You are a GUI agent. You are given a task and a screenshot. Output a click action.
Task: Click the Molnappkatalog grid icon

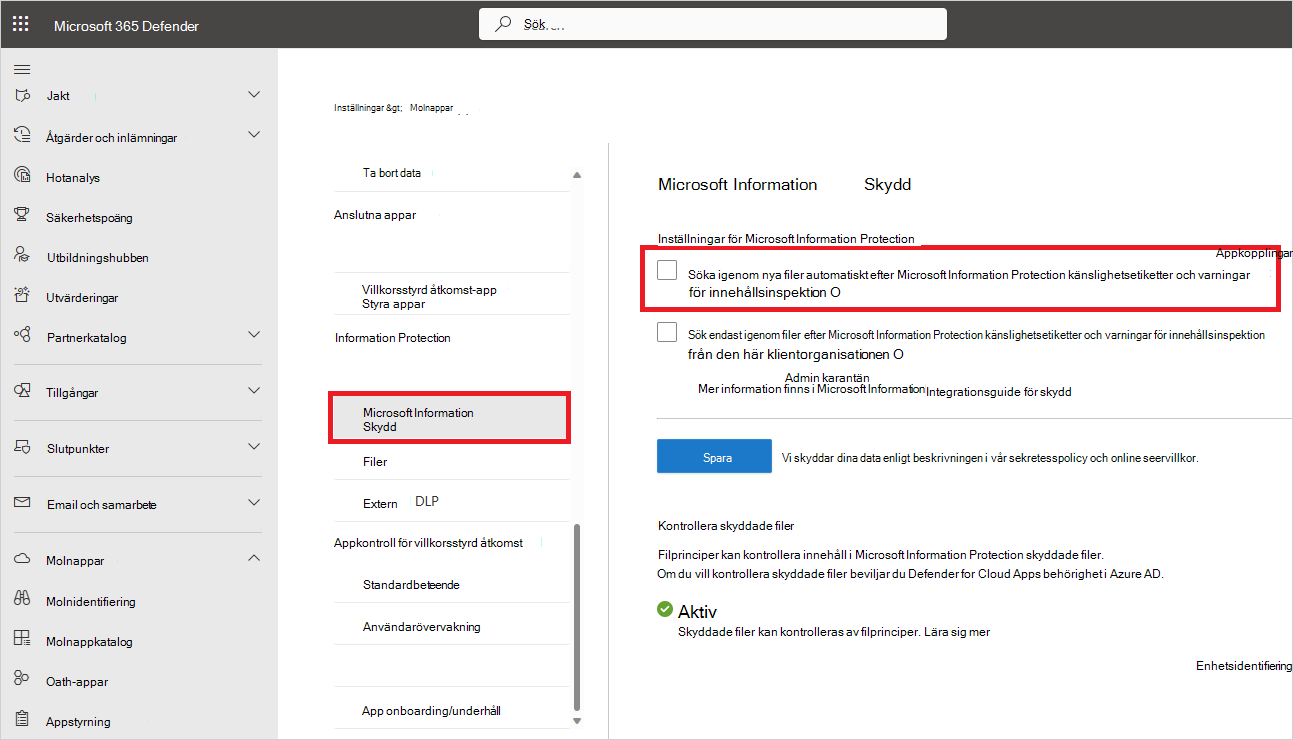22,640
